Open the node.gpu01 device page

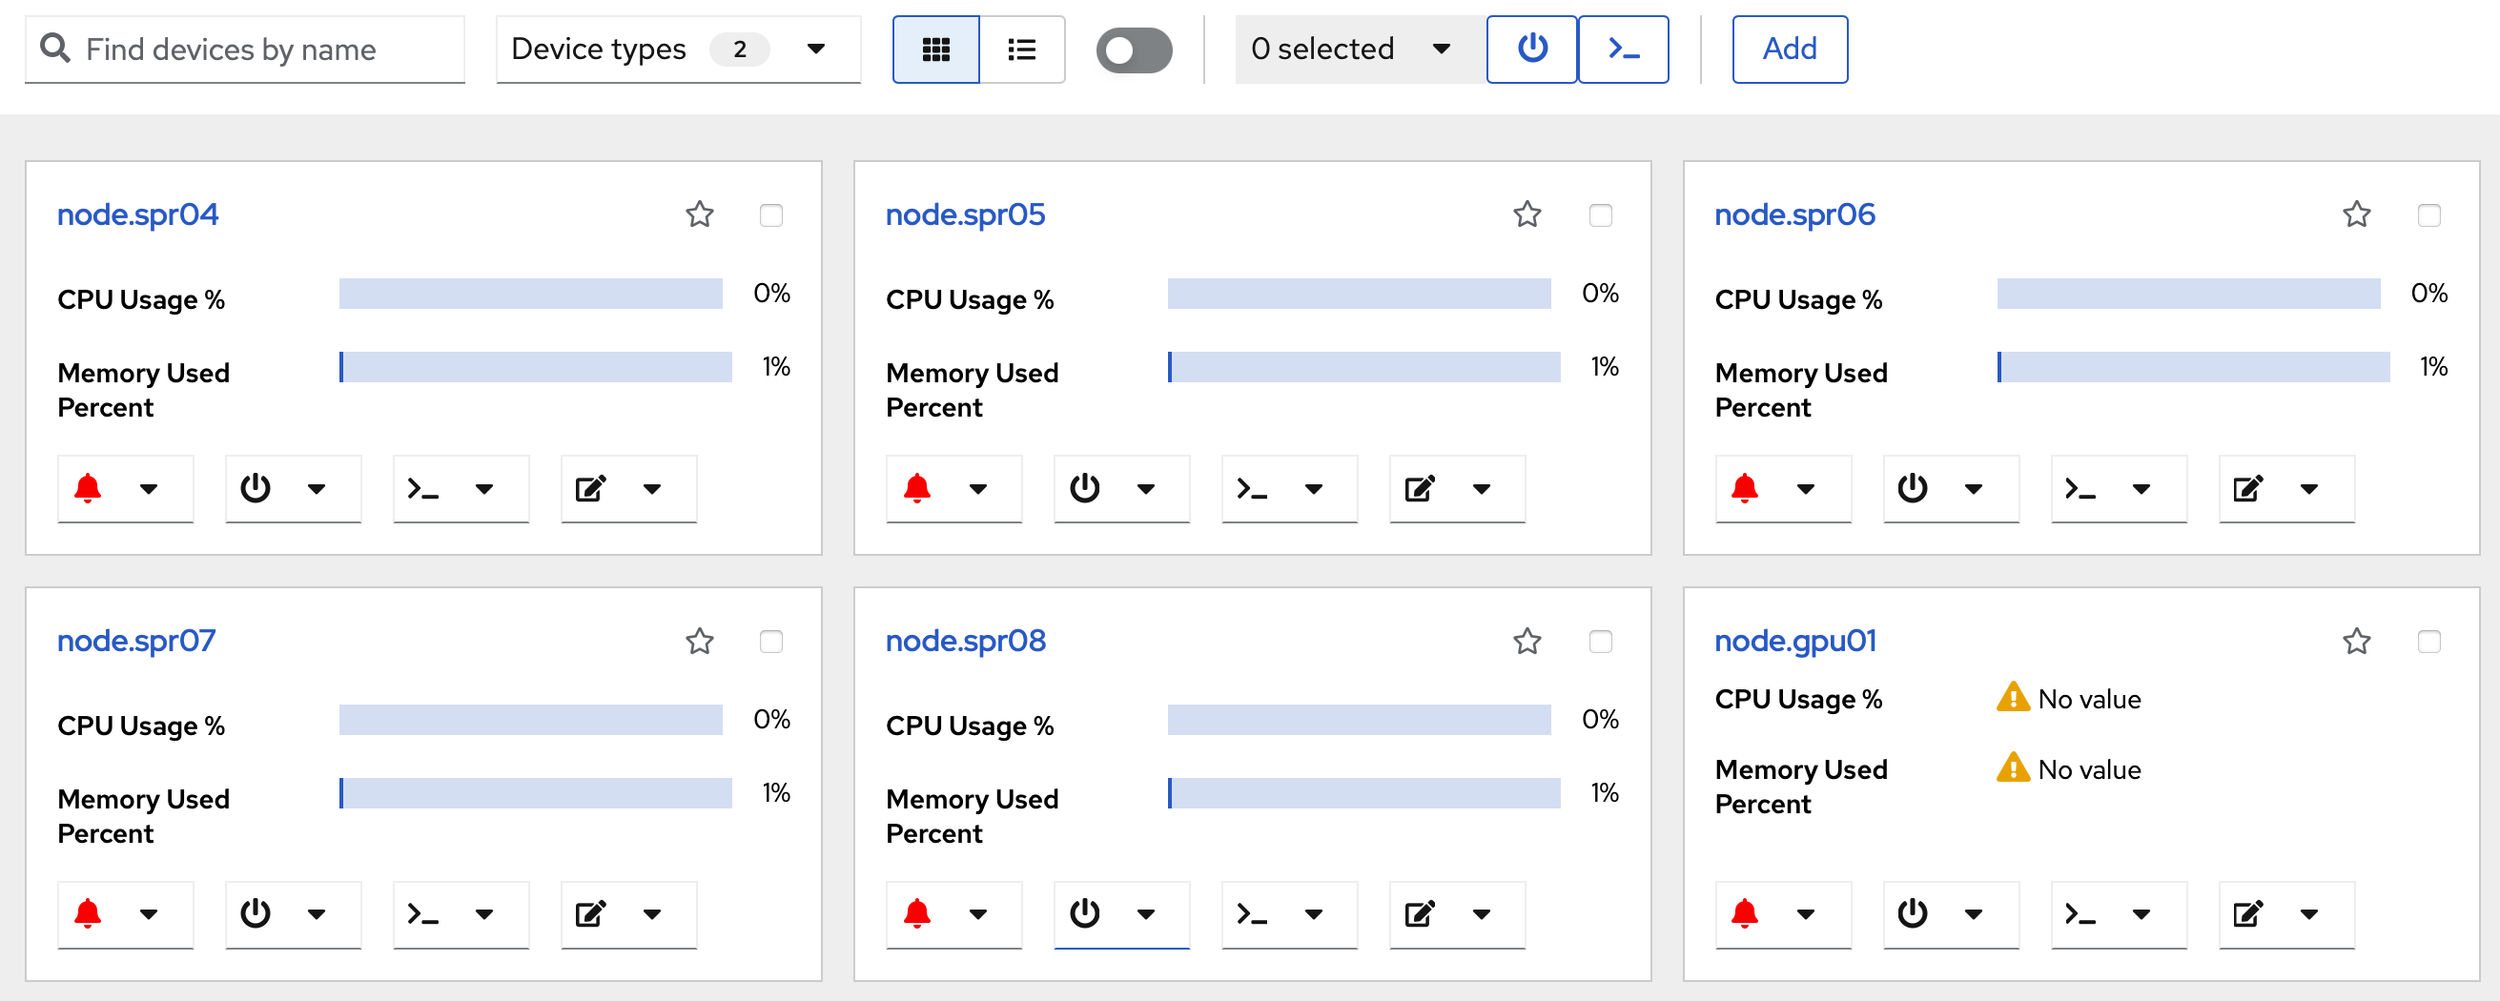(1795, 641)
